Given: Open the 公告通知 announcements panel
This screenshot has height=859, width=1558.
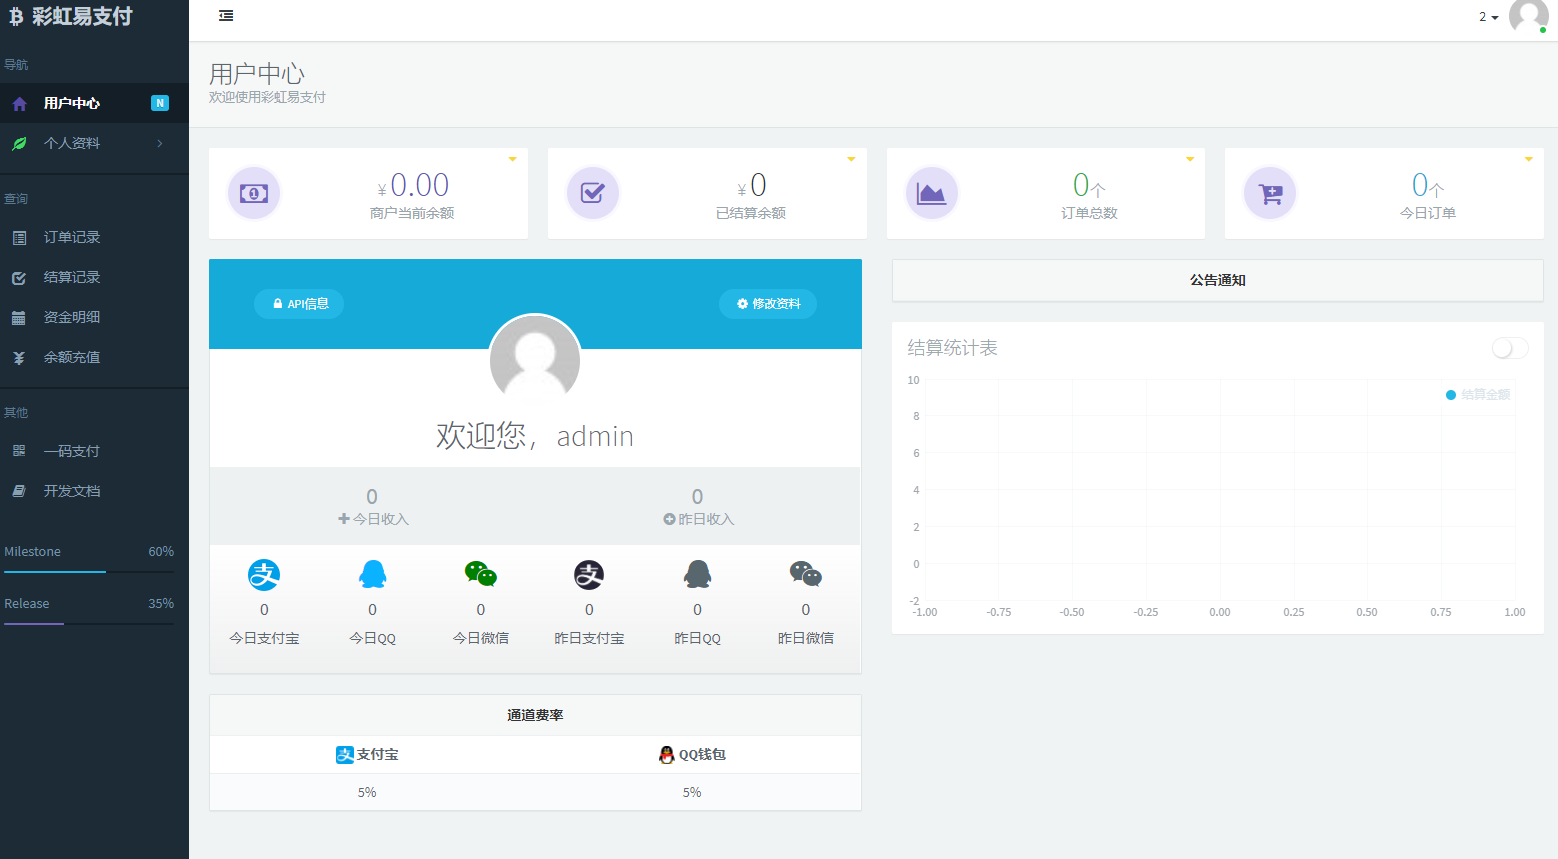Looking at the screenshot, I should [x=1216, y=280].
